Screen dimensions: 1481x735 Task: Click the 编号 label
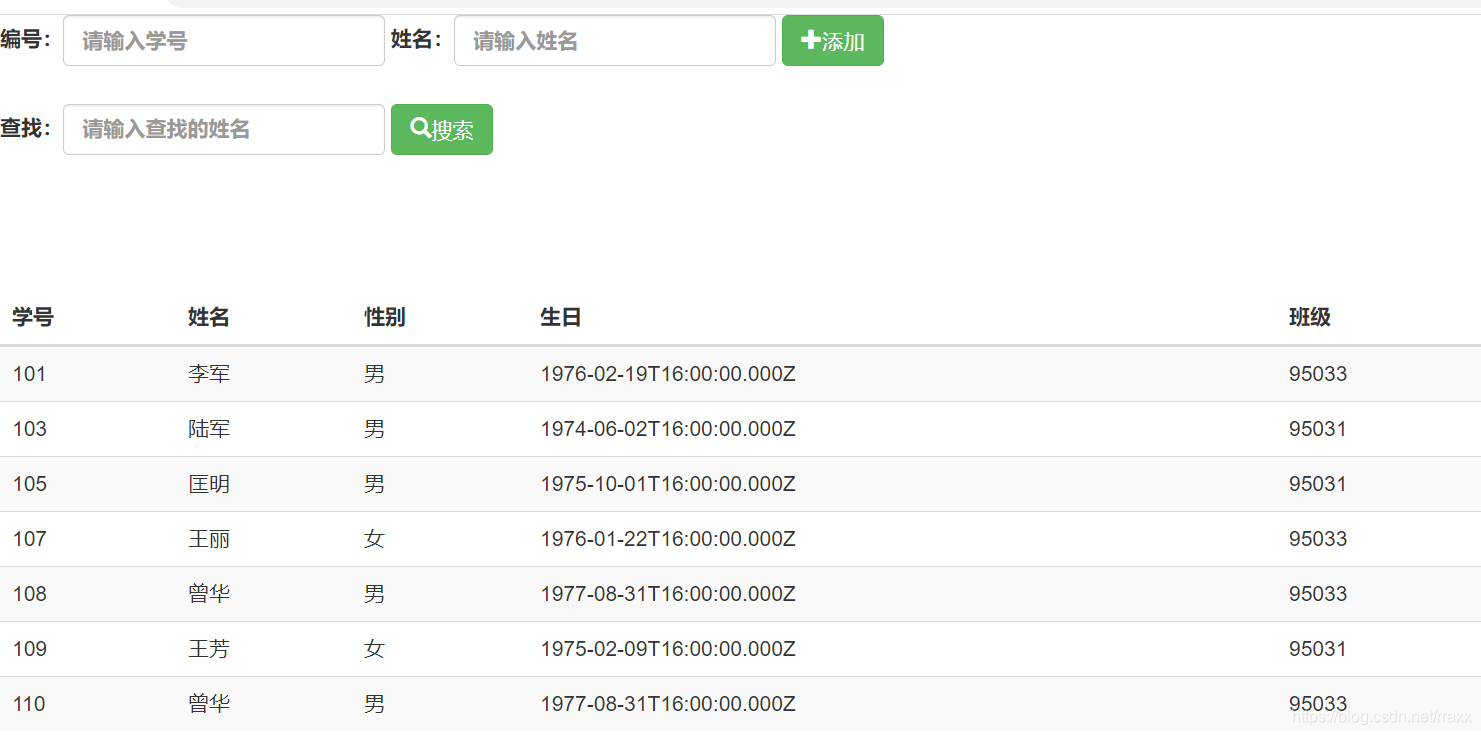click(26, 39)
